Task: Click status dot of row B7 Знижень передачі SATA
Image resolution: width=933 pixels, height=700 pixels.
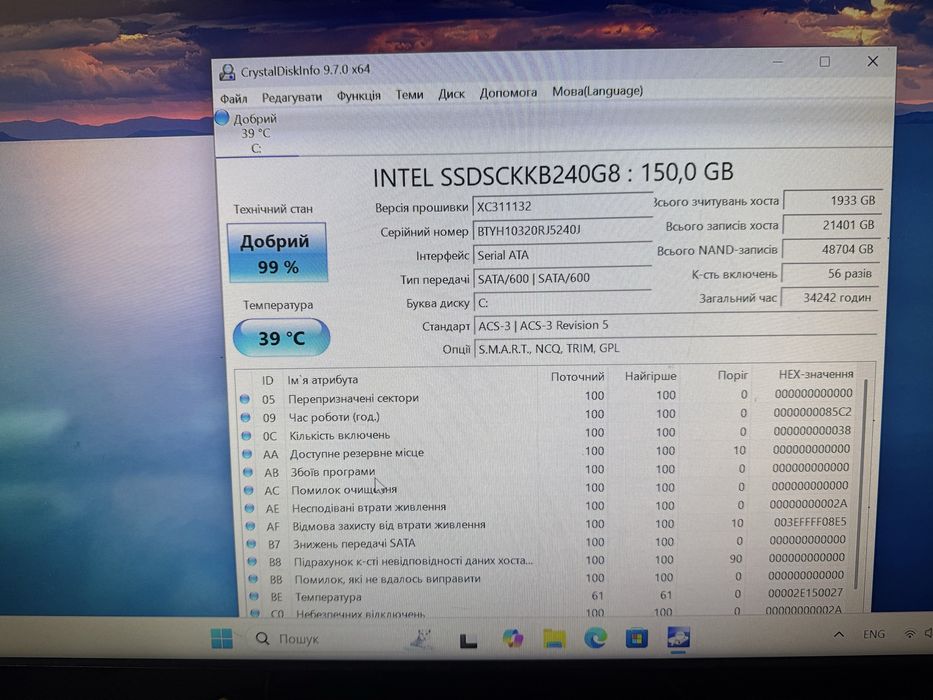Action: point(251,543)
